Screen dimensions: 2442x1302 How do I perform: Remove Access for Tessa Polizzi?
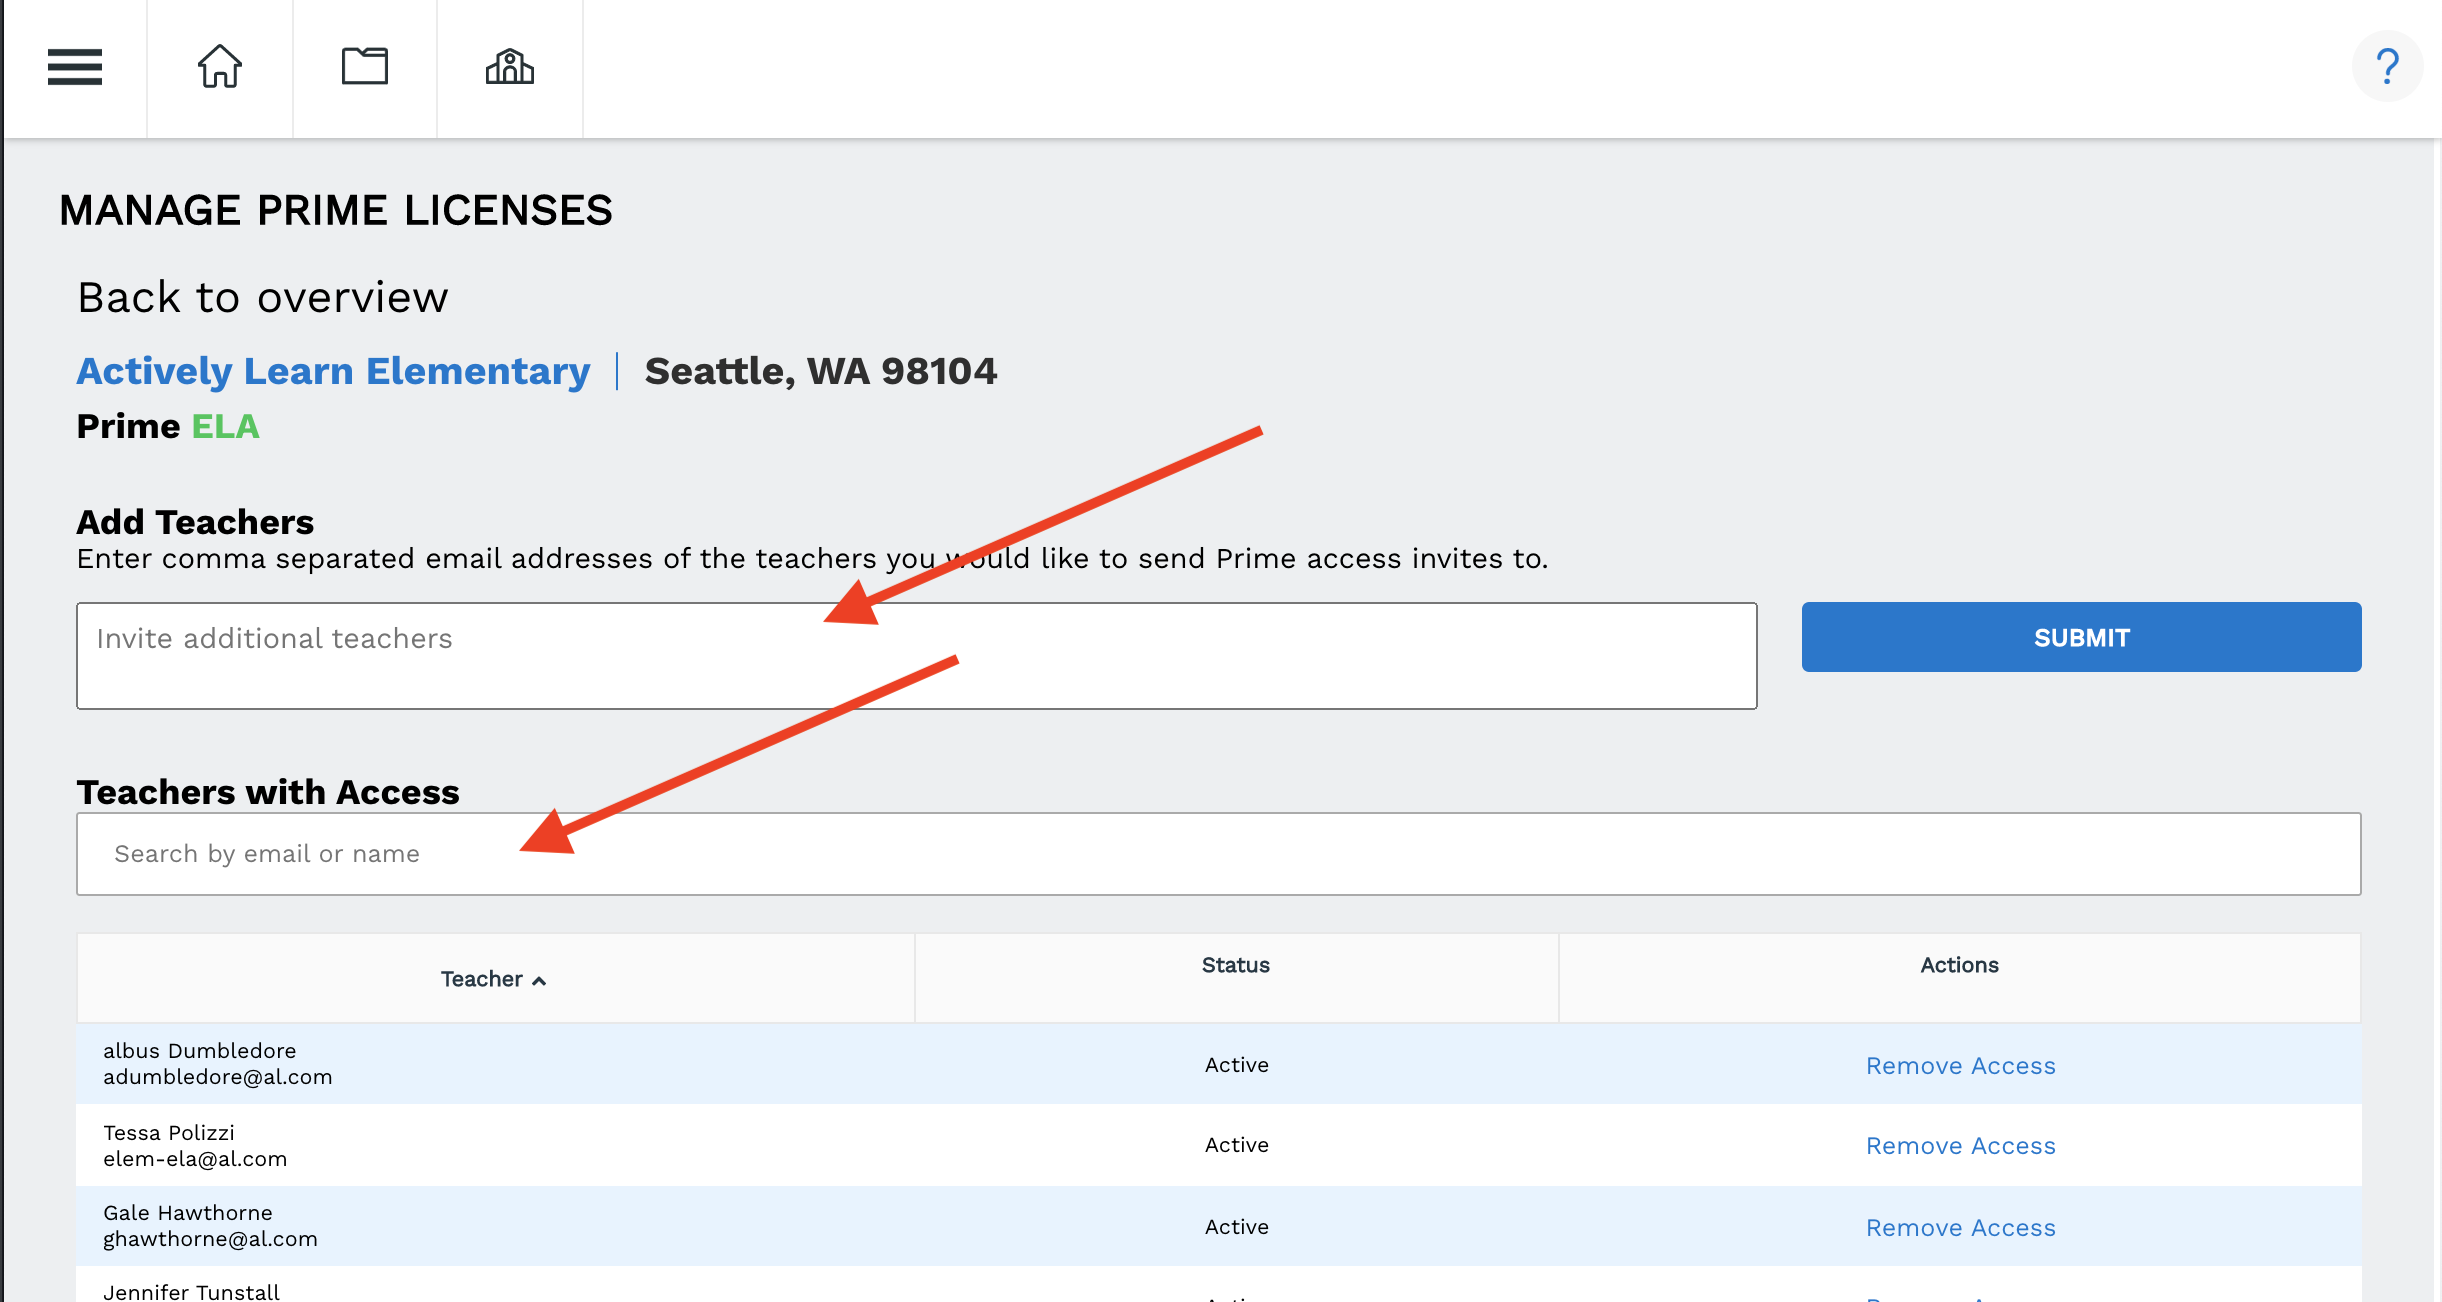click(x=1960, y=1146)
